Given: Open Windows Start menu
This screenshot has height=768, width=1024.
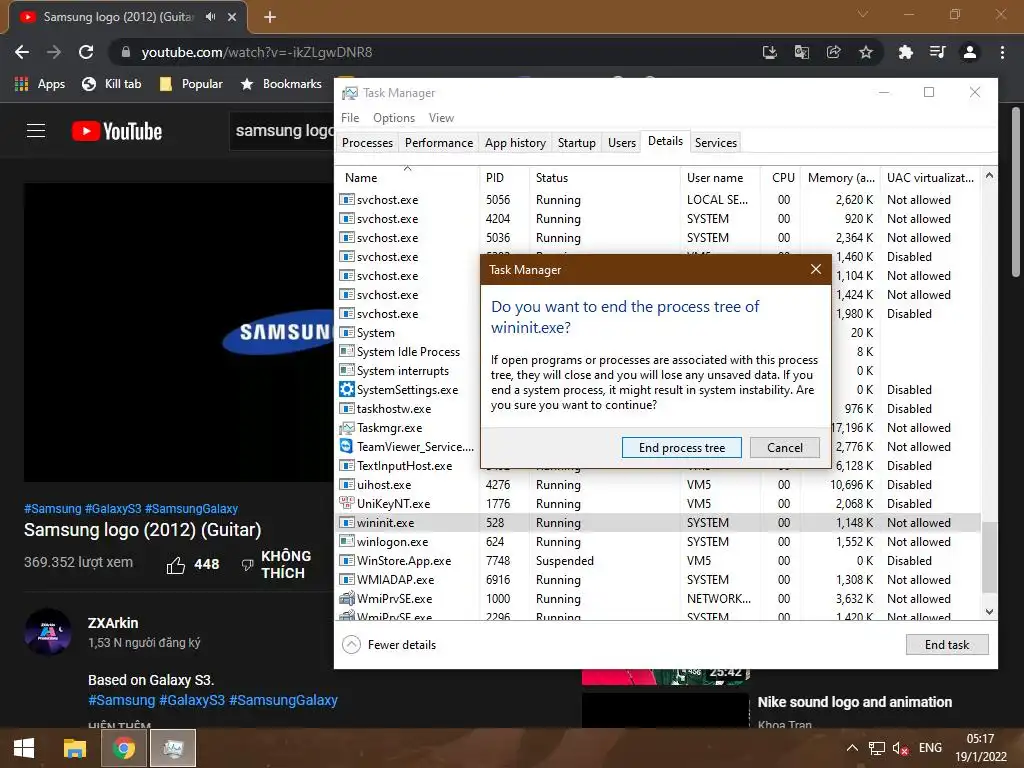Looking at the screenshot, I should pos(24,748).
